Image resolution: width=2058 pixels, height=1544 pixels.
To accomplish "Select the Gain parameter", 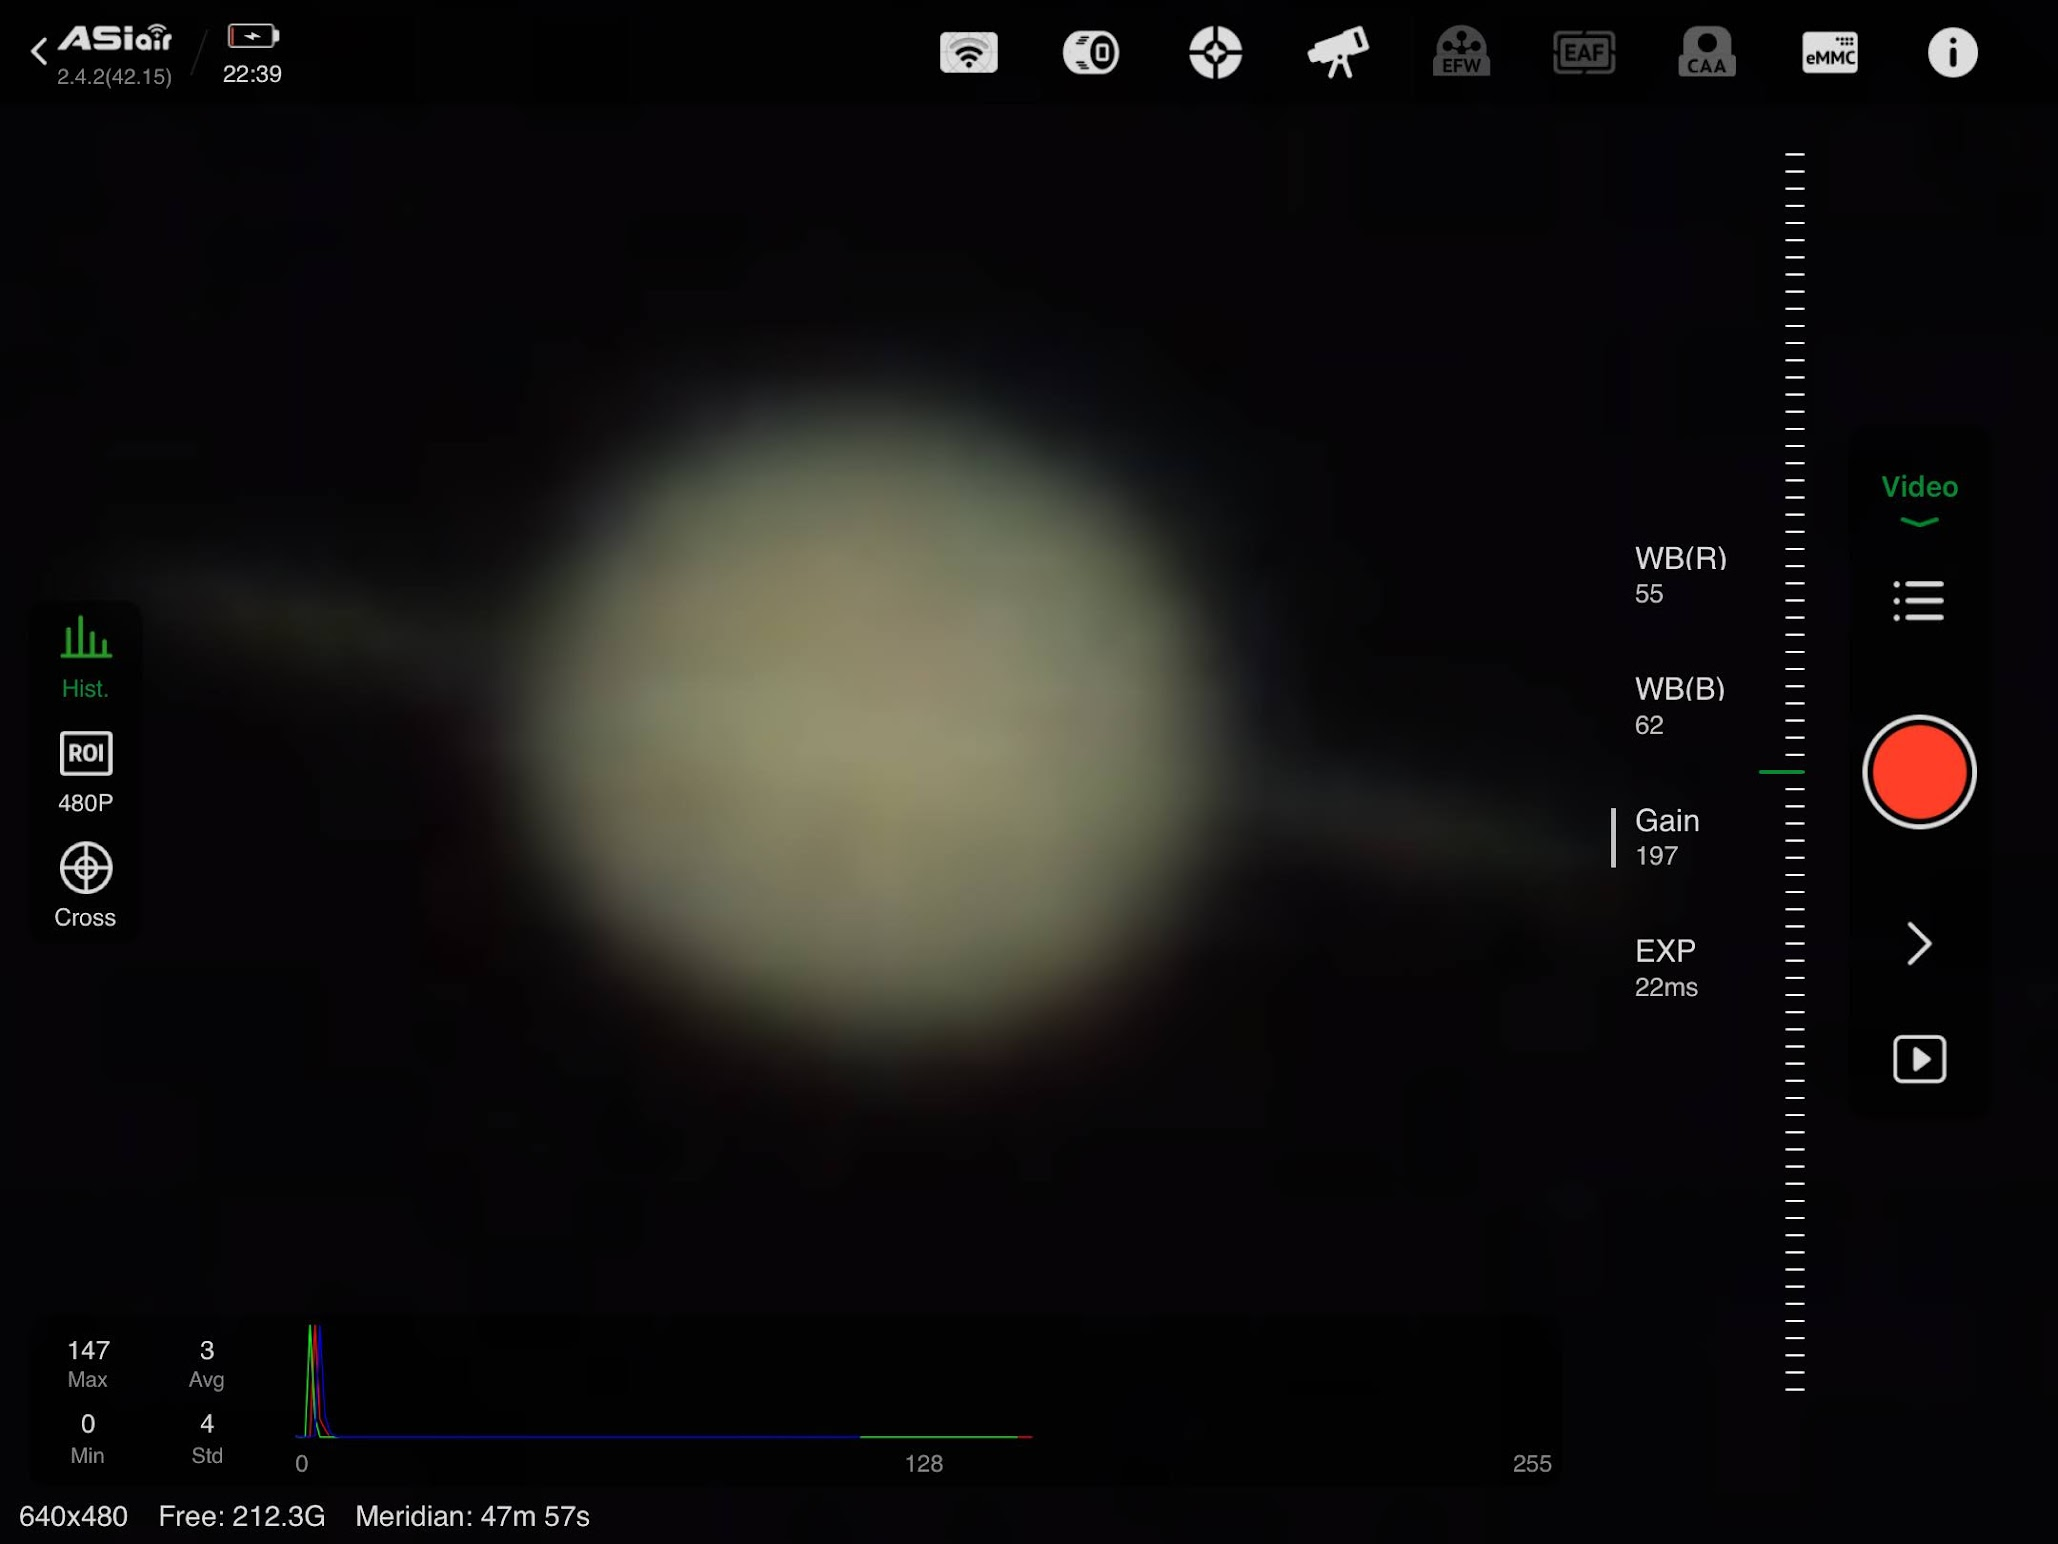I will tap(1666, 836).
